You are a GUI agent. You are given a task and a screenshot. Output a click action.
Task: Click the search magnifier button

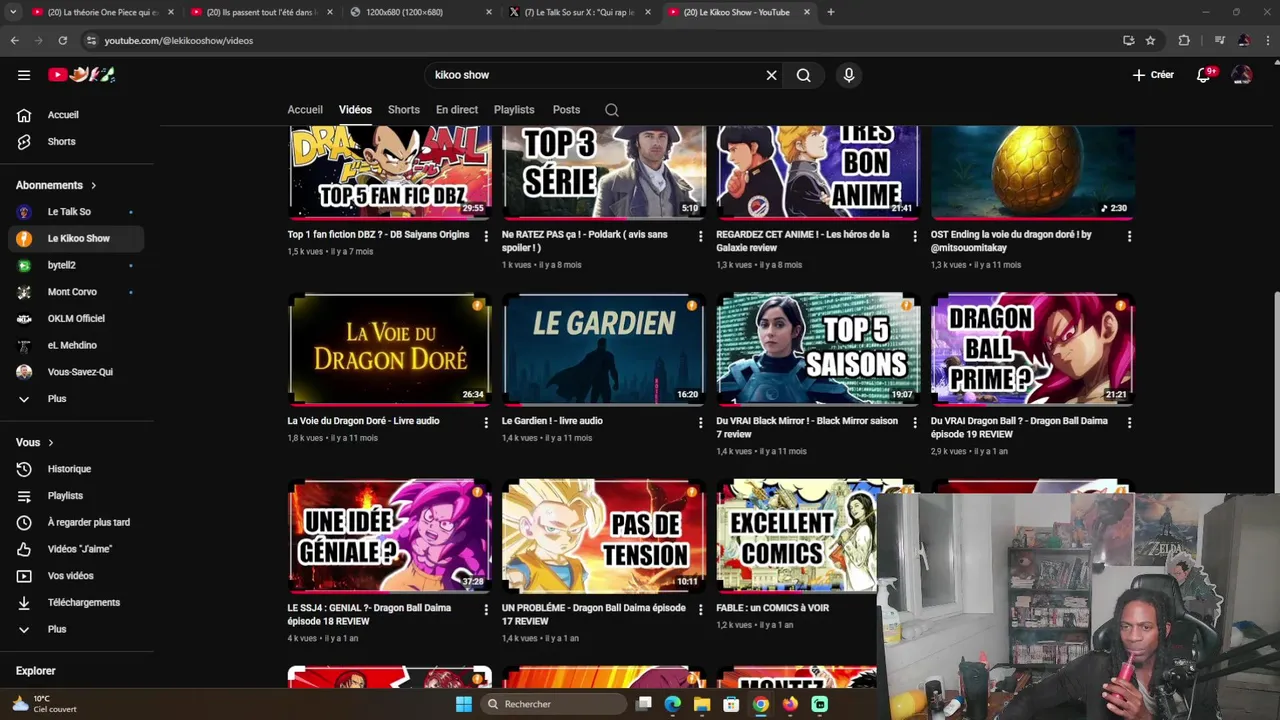(x=803, y=75)
